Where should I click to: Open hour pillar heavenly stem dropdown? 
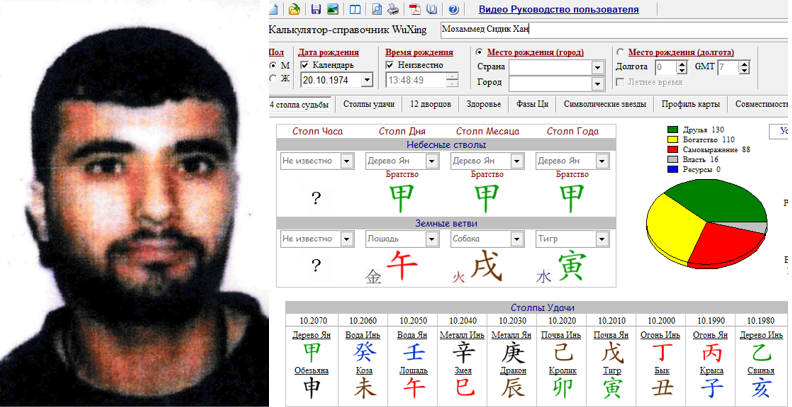pyautogui.click(x=346, y=161)
